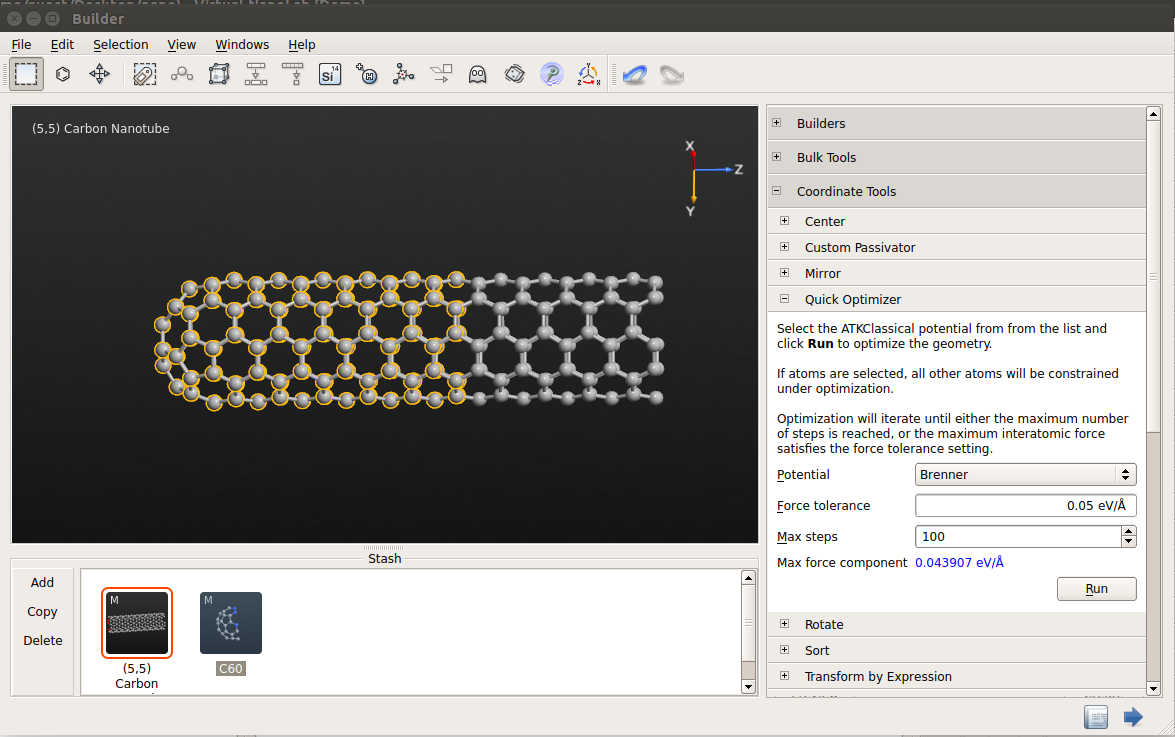The height and width of the screenshot is (737, 1175).
Task: Click the C60 label in the Stash
Action: point(231,668)
